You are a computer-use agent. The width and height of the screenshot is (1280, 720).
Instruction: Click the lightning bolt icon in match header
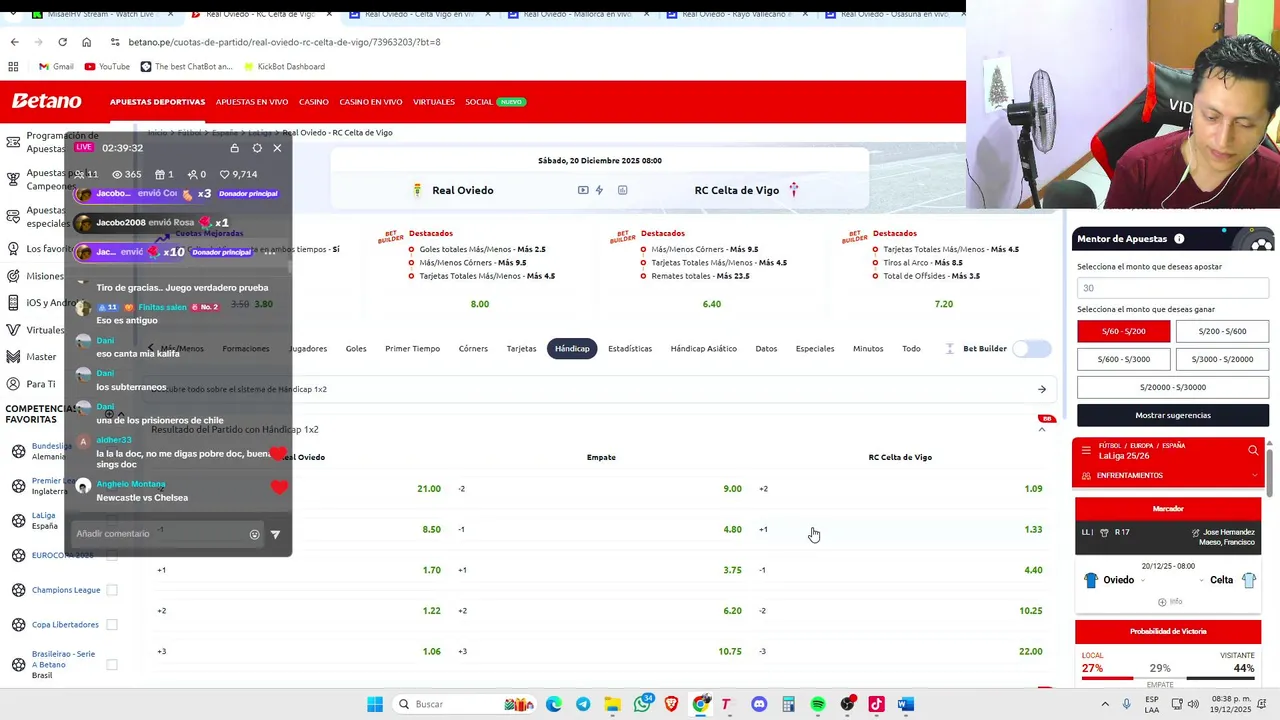coord(599,190)
